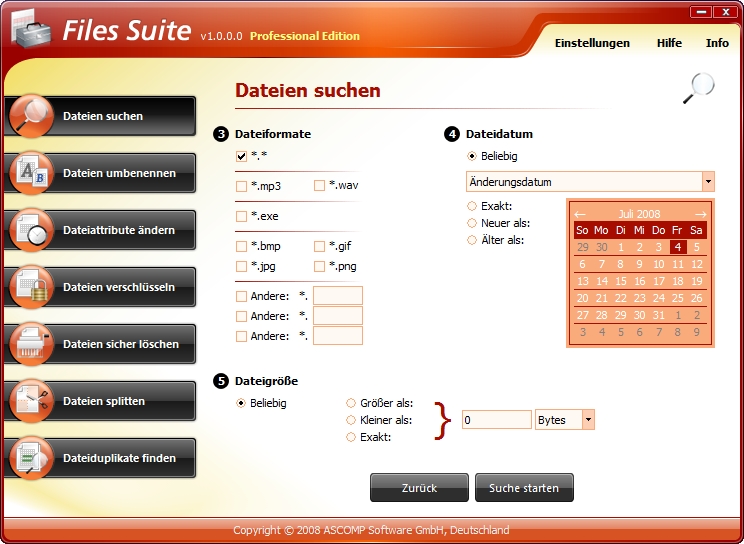
Task: Open the Hilfe menu
Action: (669, 43)
